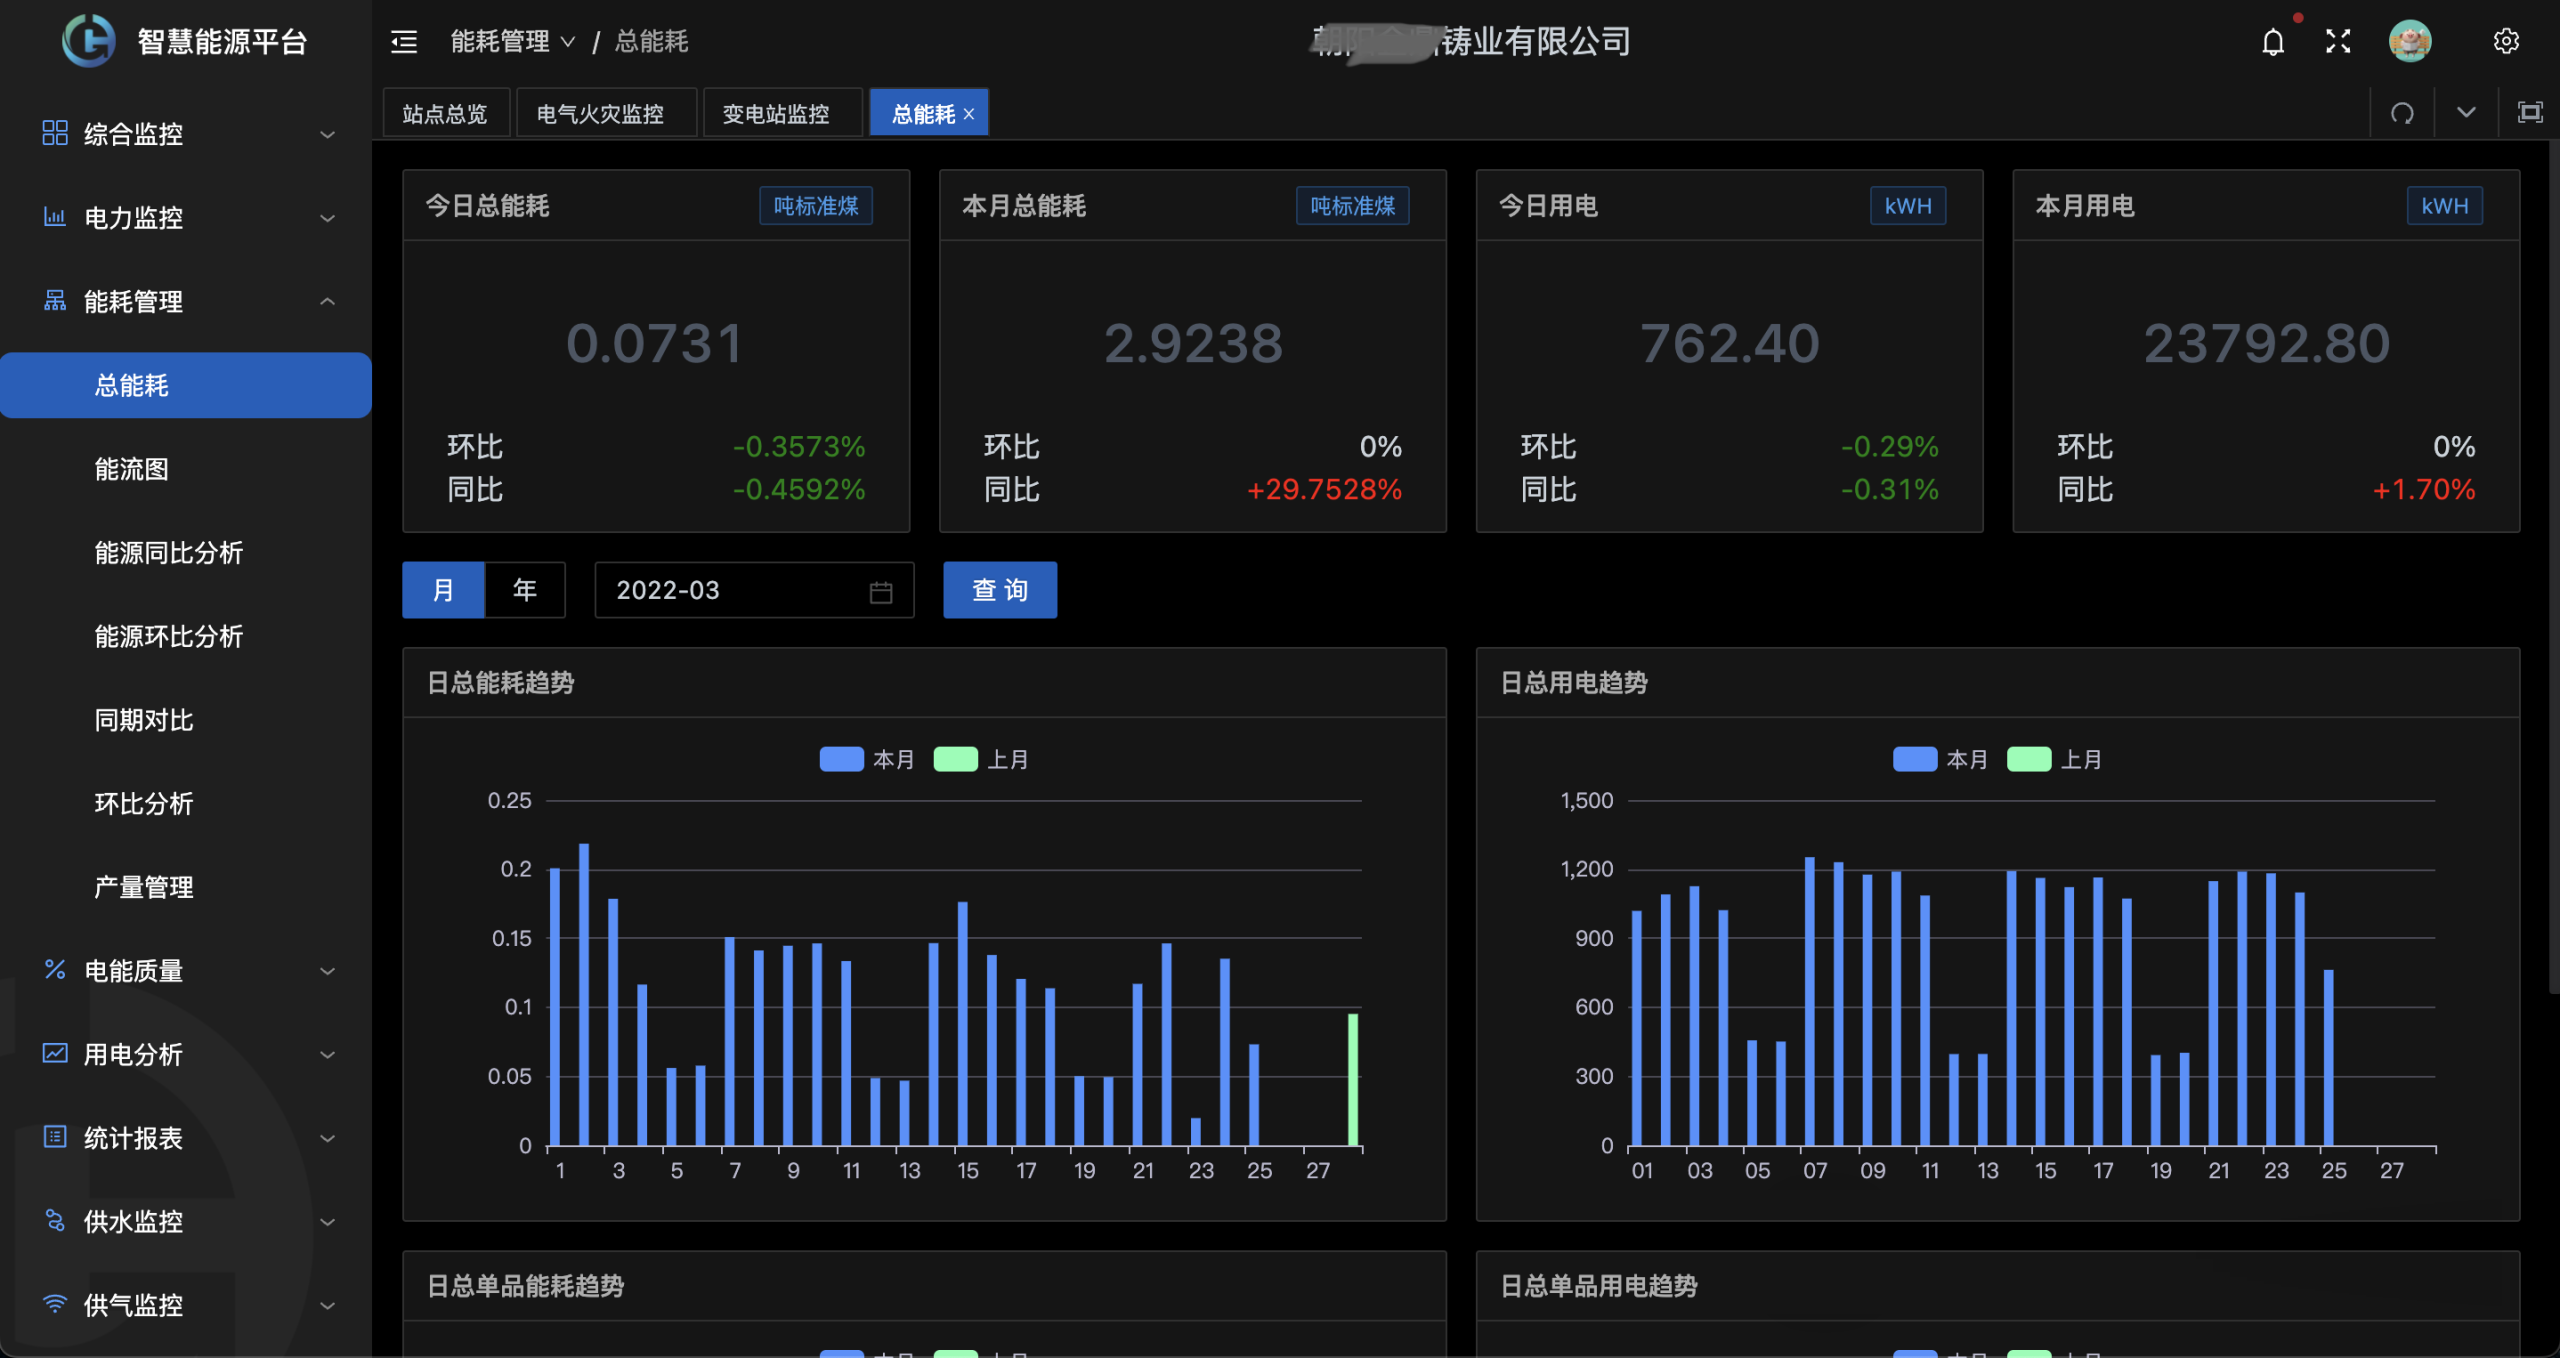
Task: Click the user avatar
Action: pos(2410,41)
